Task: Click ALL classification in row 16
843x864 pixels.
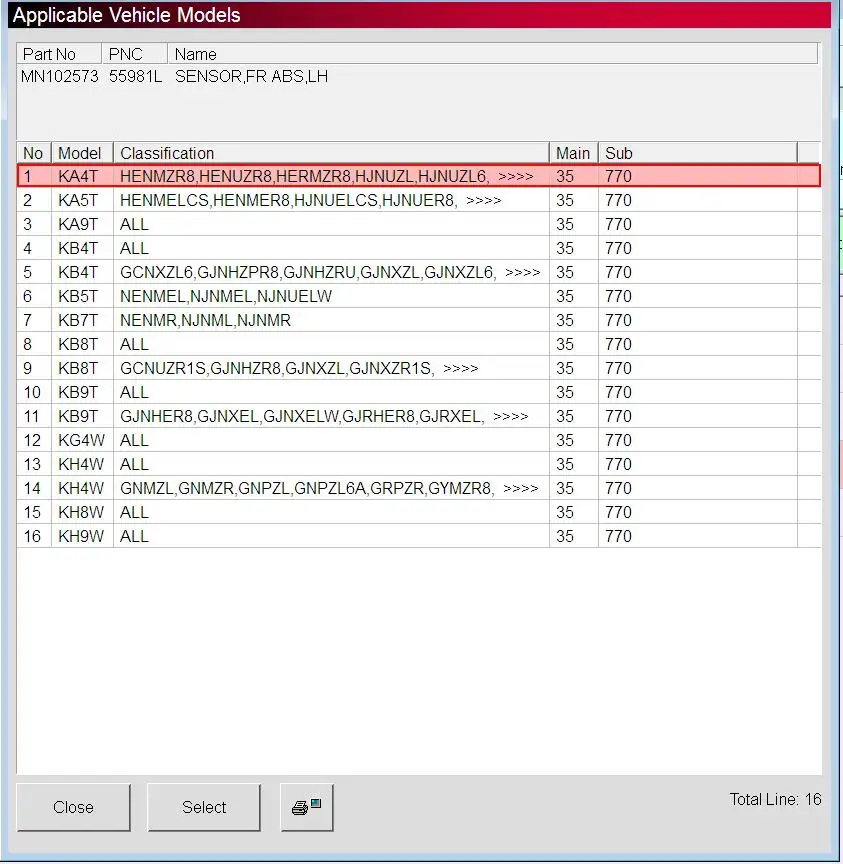Action: [134, 536]
